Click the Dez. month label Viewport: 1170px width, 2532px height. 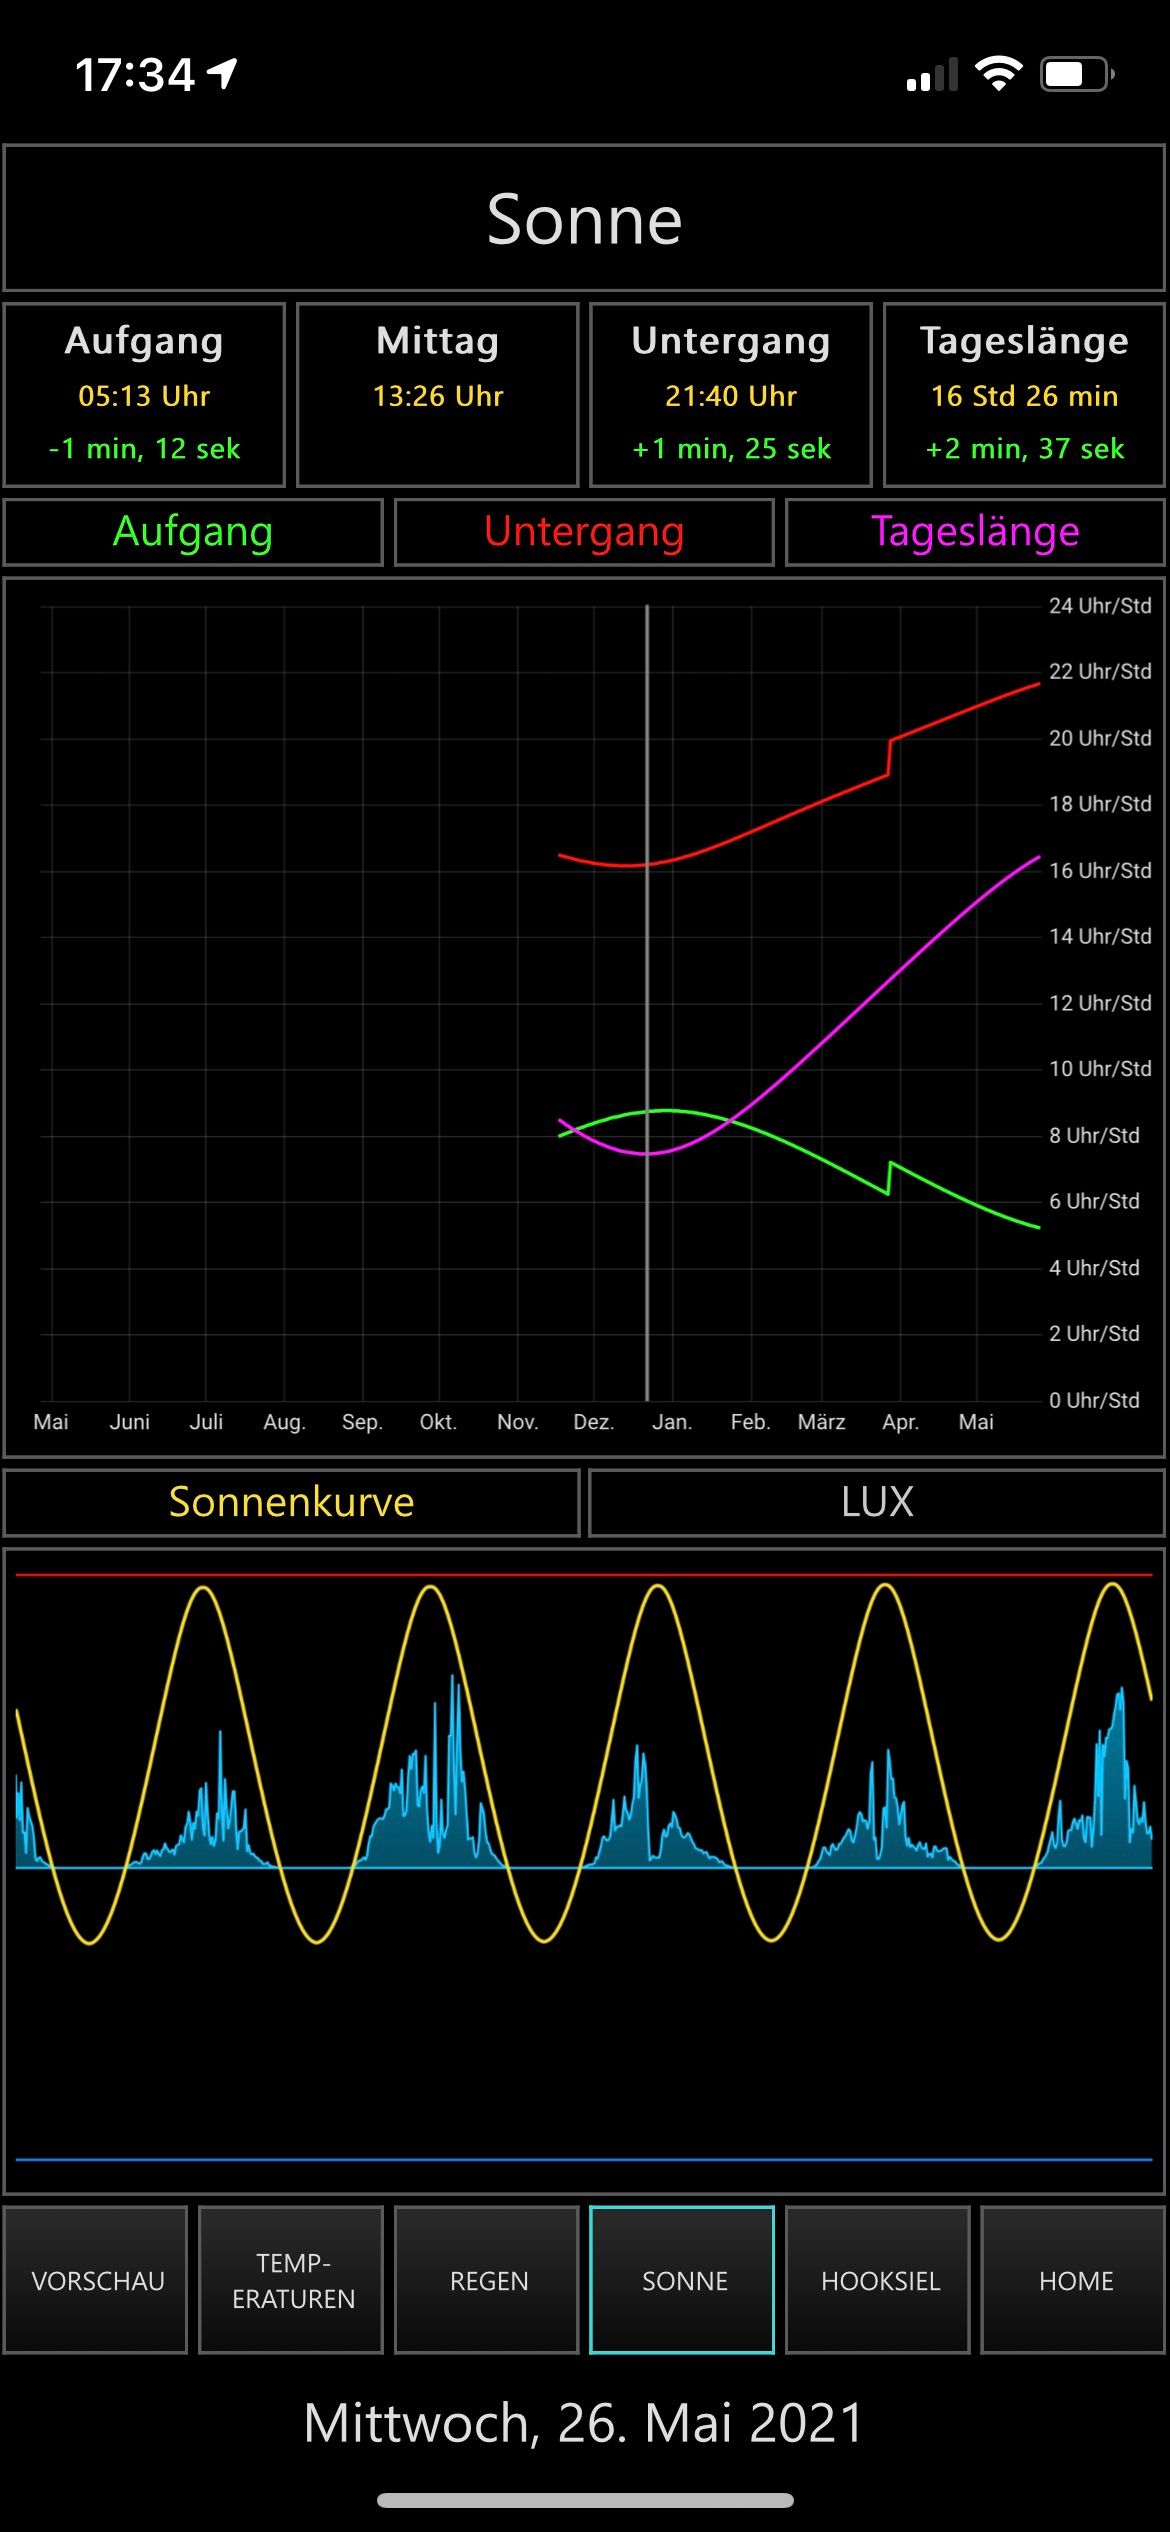coord(593,1422)
